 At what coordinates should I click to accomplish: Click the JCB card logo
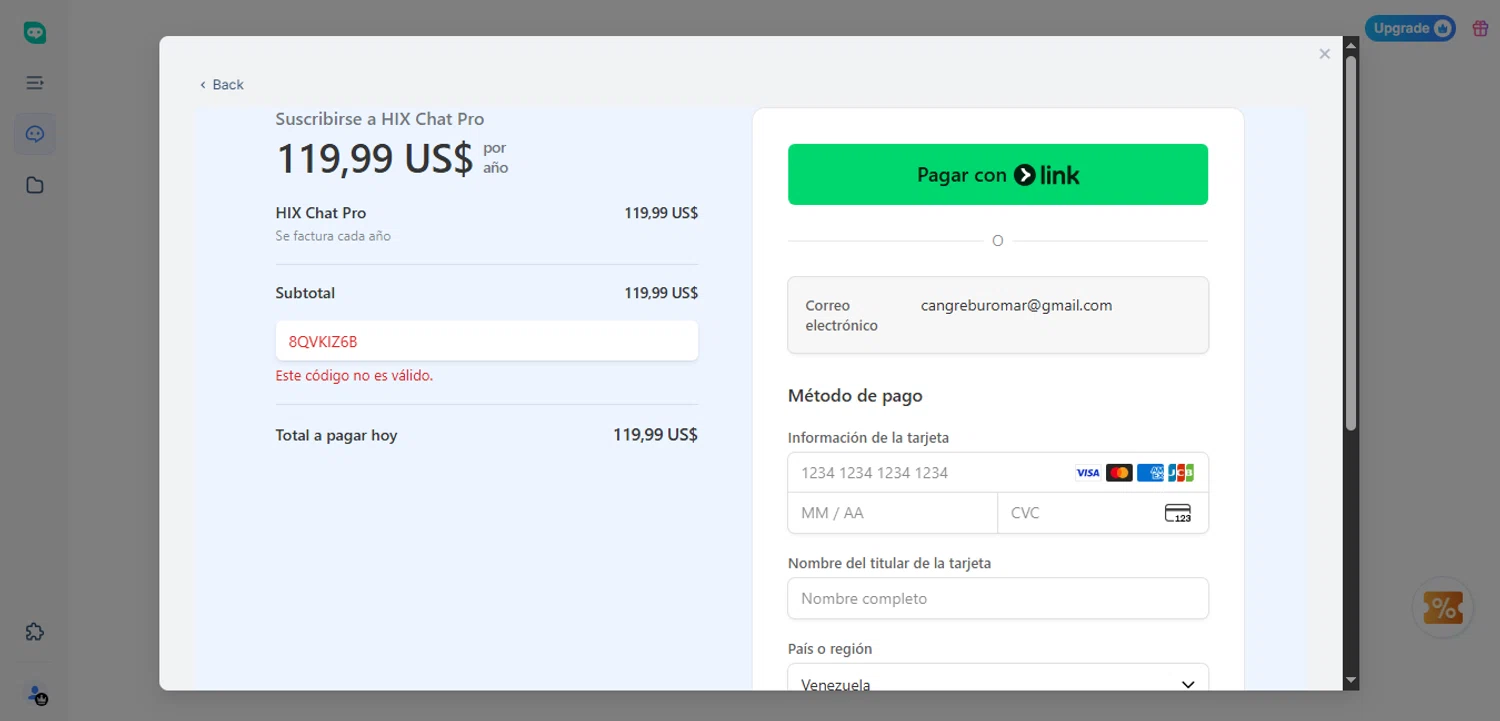(x=1181, y=473)
